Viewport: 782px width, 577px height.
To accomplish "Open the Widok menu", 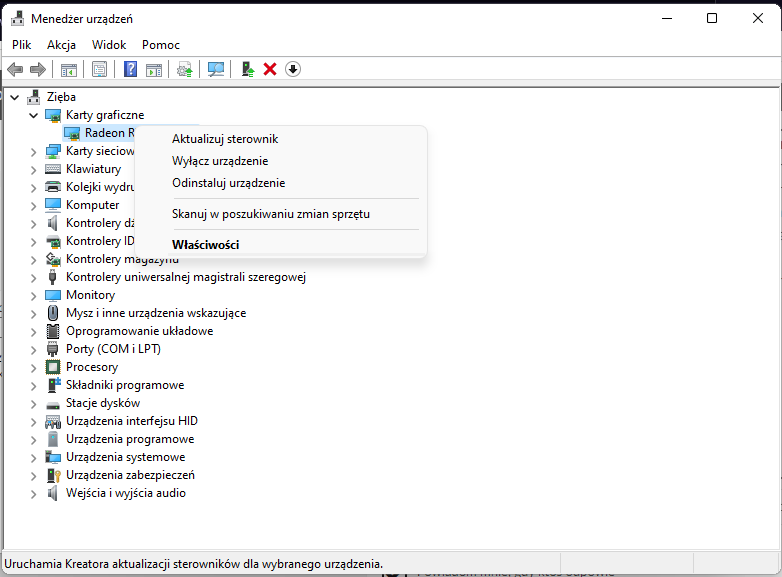I will [x=109, y=45].
